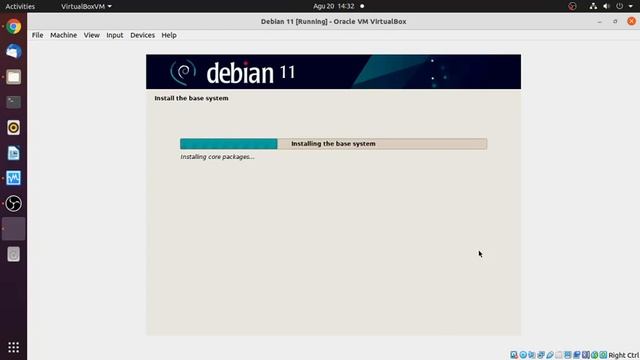Open the network indicator in top bar

click(x=593, y=6)
